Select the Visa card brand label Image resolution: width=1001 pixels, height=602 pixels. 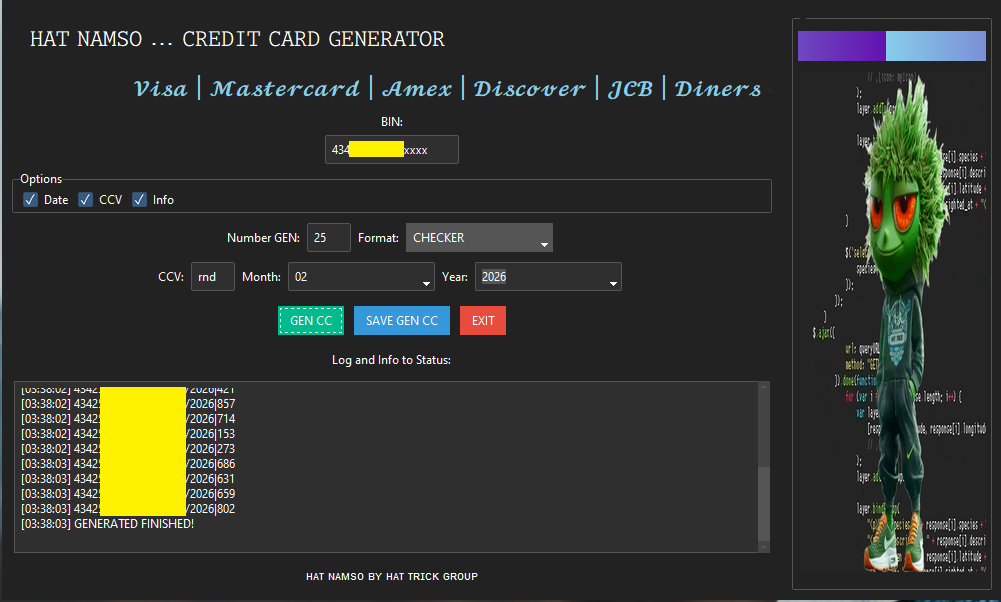161,89
